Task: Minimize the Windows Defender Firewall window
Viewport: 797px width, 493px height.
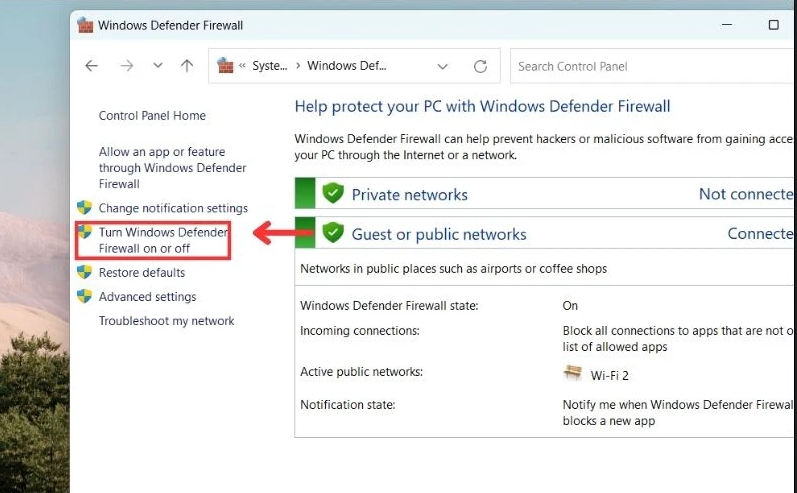Action: [x=727, y=24]
